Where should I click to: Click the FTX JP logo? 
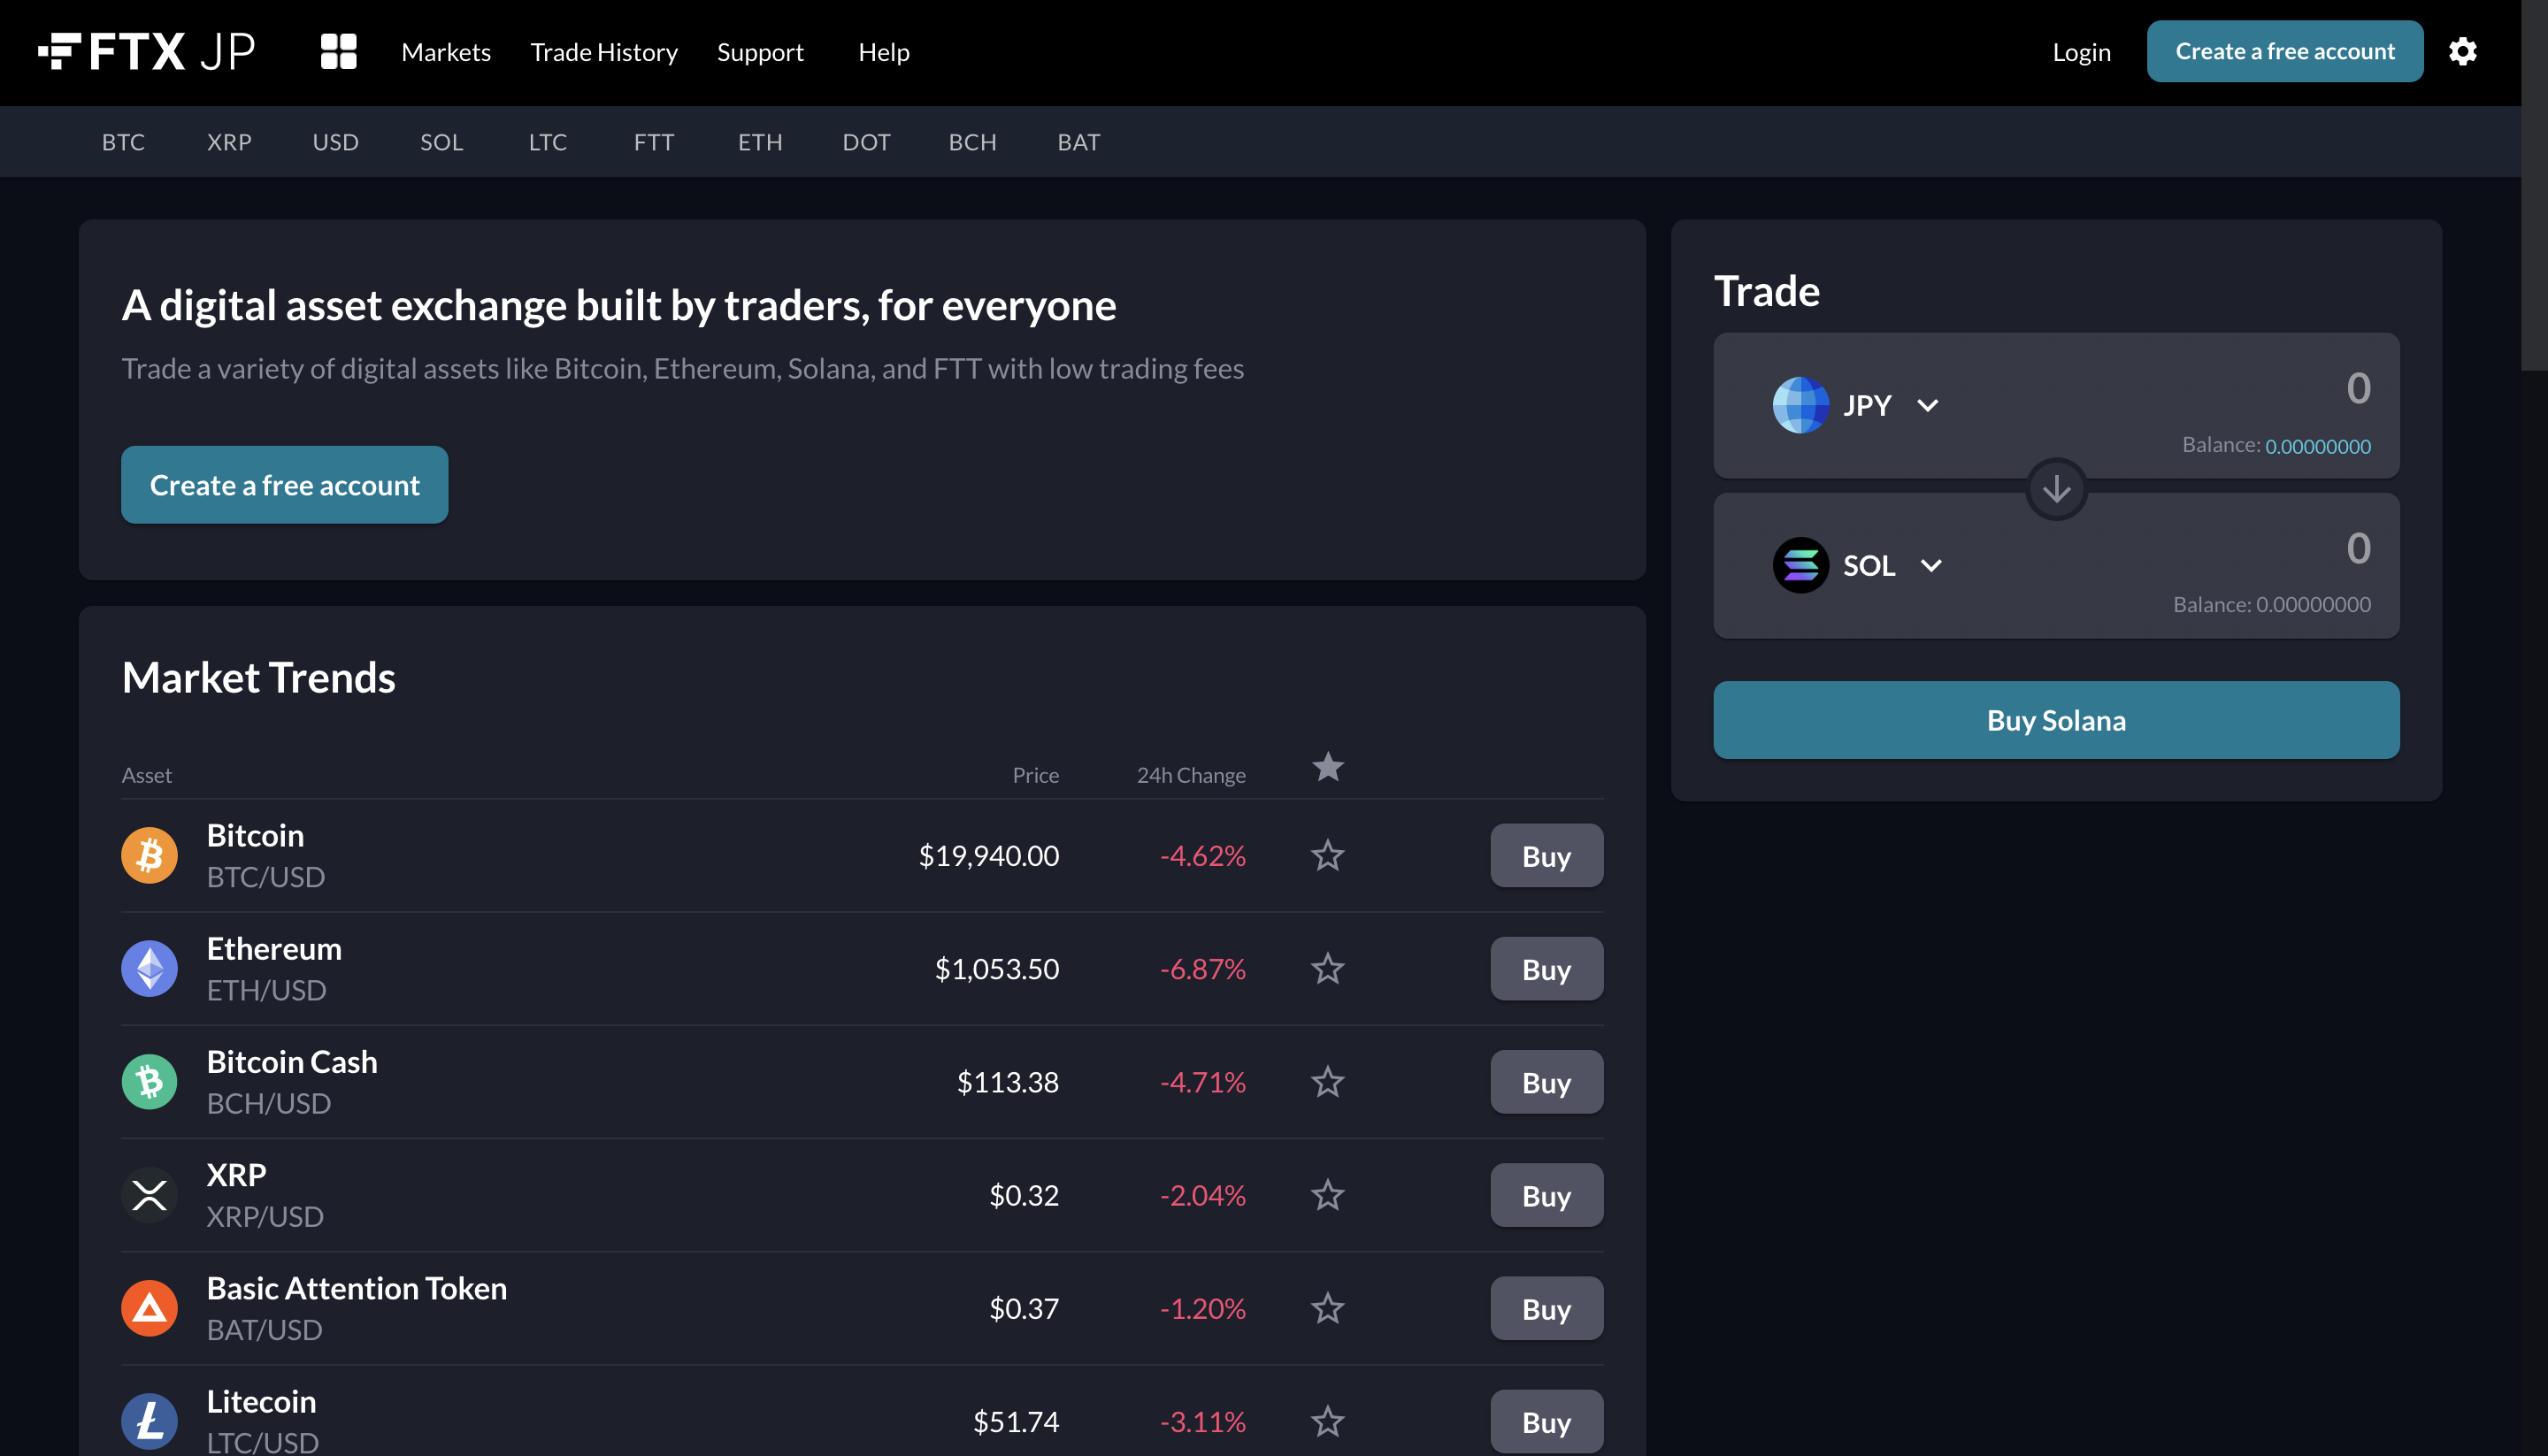[x=147, y=51]
